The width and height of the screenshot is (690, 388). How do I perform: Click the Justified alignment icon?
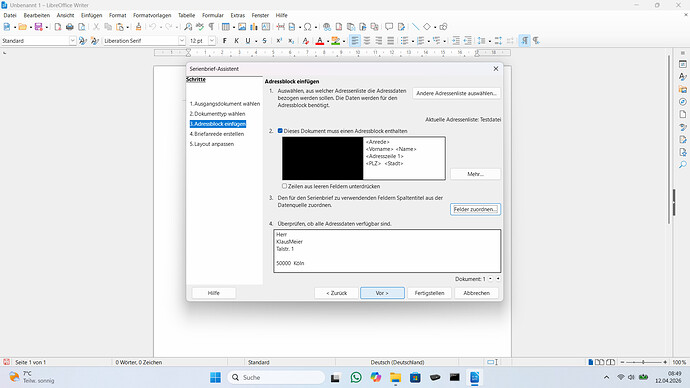pyautogui.click(x=390, y=40)
